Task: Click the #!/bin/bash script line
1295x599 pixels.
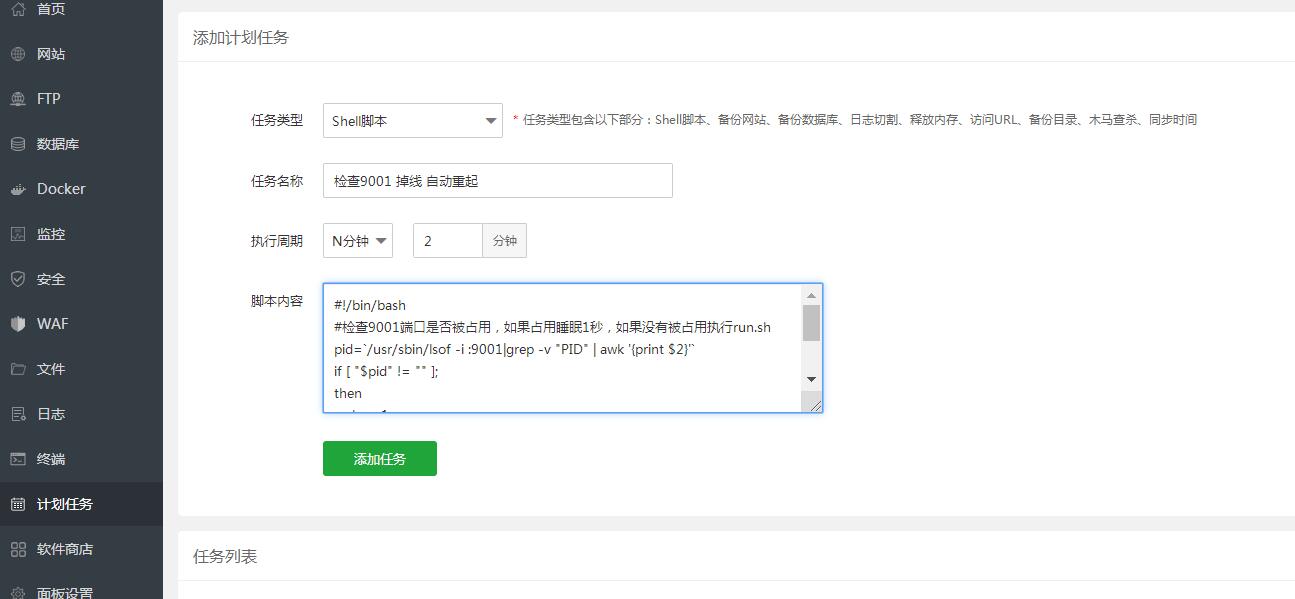Action: click(x=370, y=305)
